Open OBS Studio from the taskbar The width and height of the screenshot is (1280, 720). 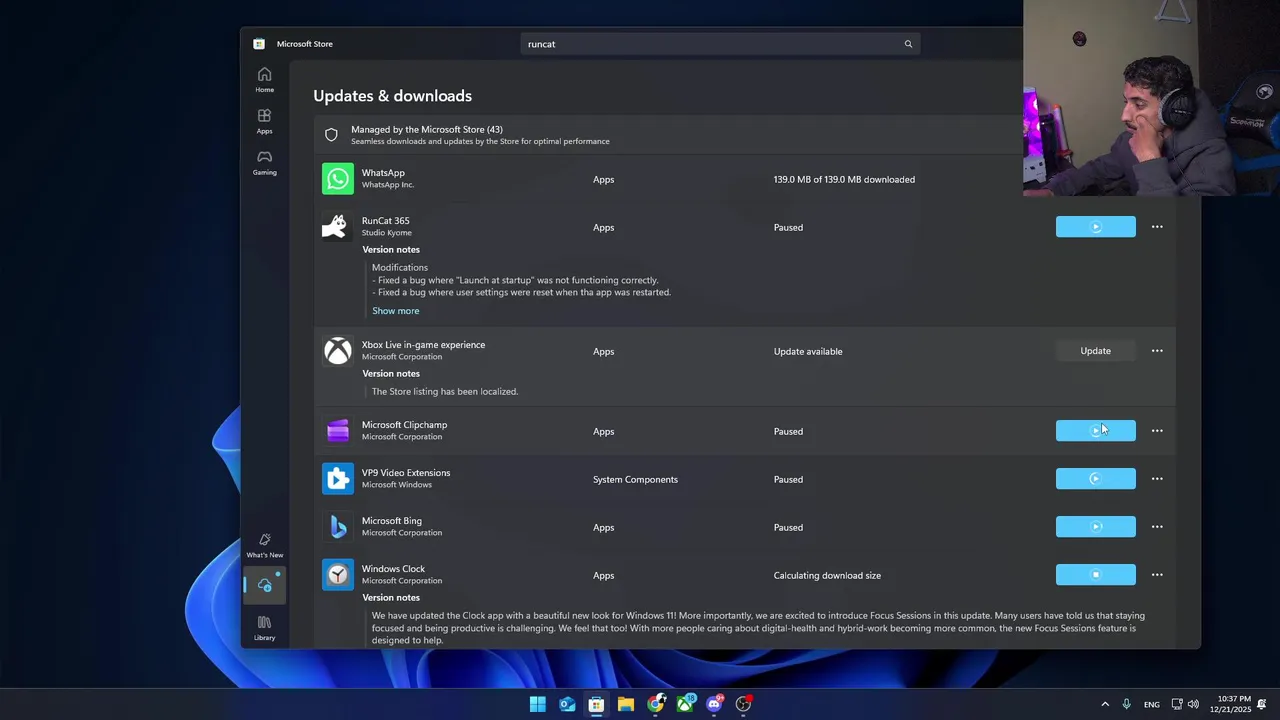pyautogui.click(x=743, y=704)
